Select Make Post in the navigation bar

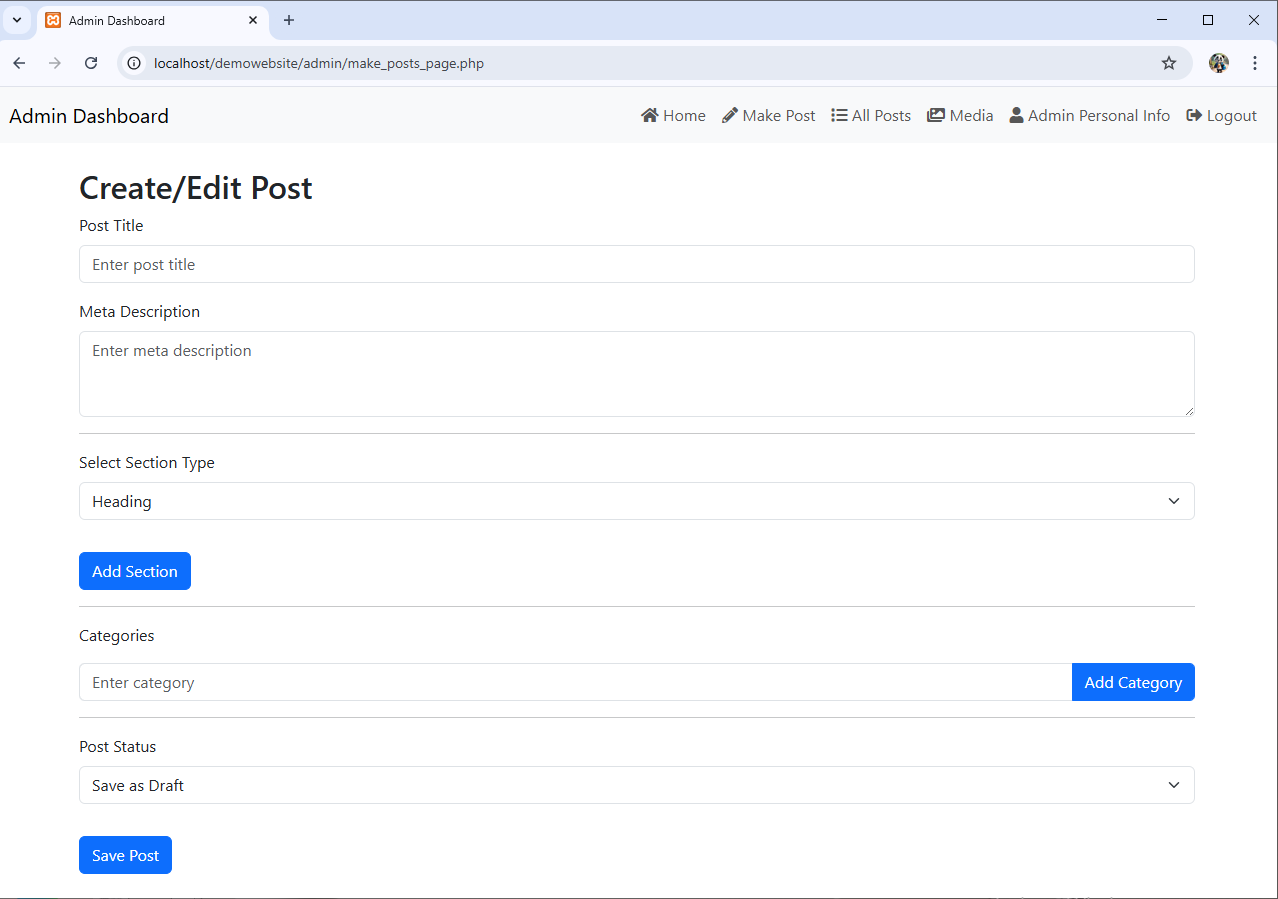point(777,115)
